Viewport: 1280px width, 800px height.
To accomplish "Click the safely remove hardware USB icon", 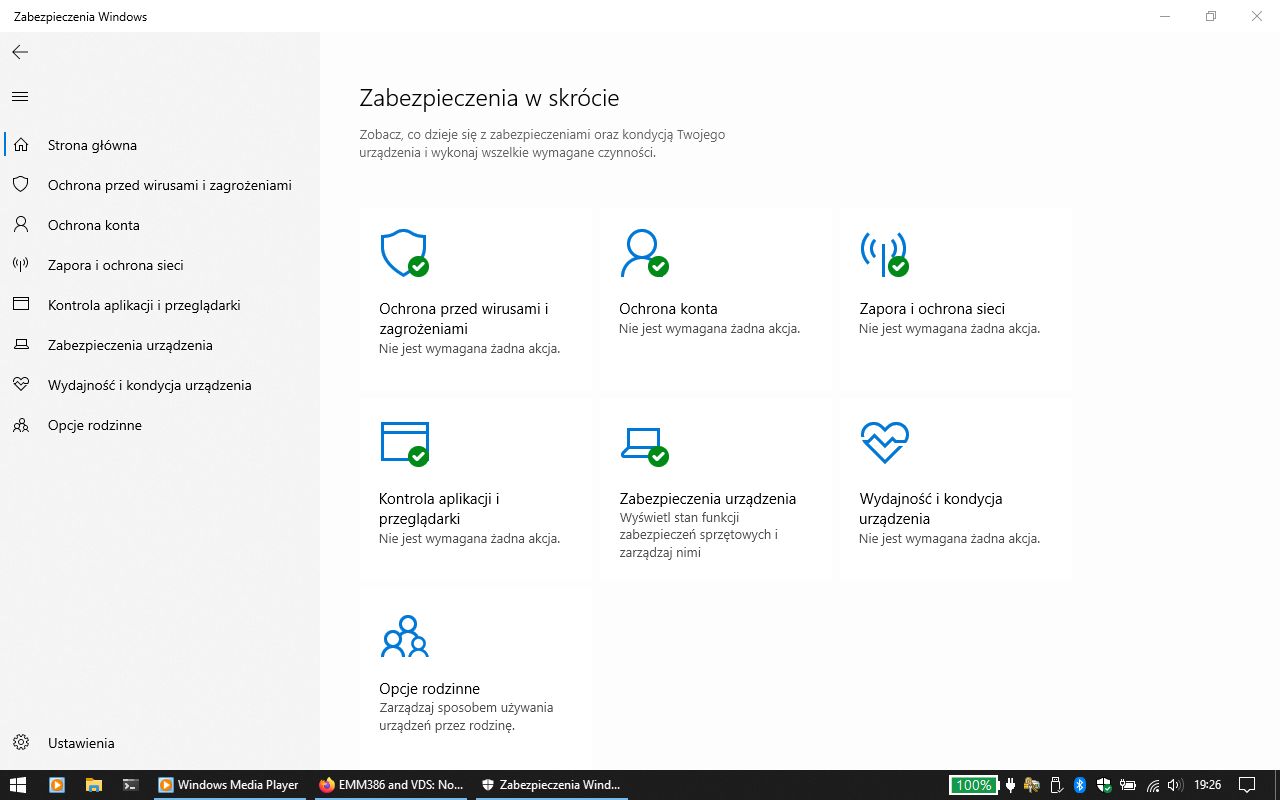I will 1056,785.
